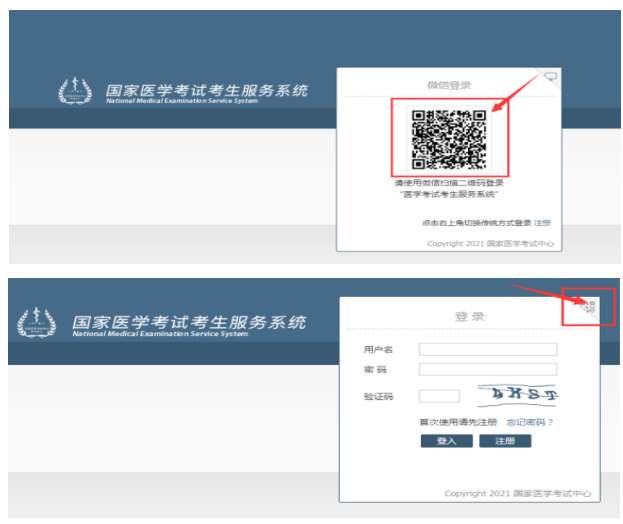The width and height of the screenshot is (623, 524).
Task: Click the 请使用微信扫描二维码登录 instruction text
Action: [449, 184]
